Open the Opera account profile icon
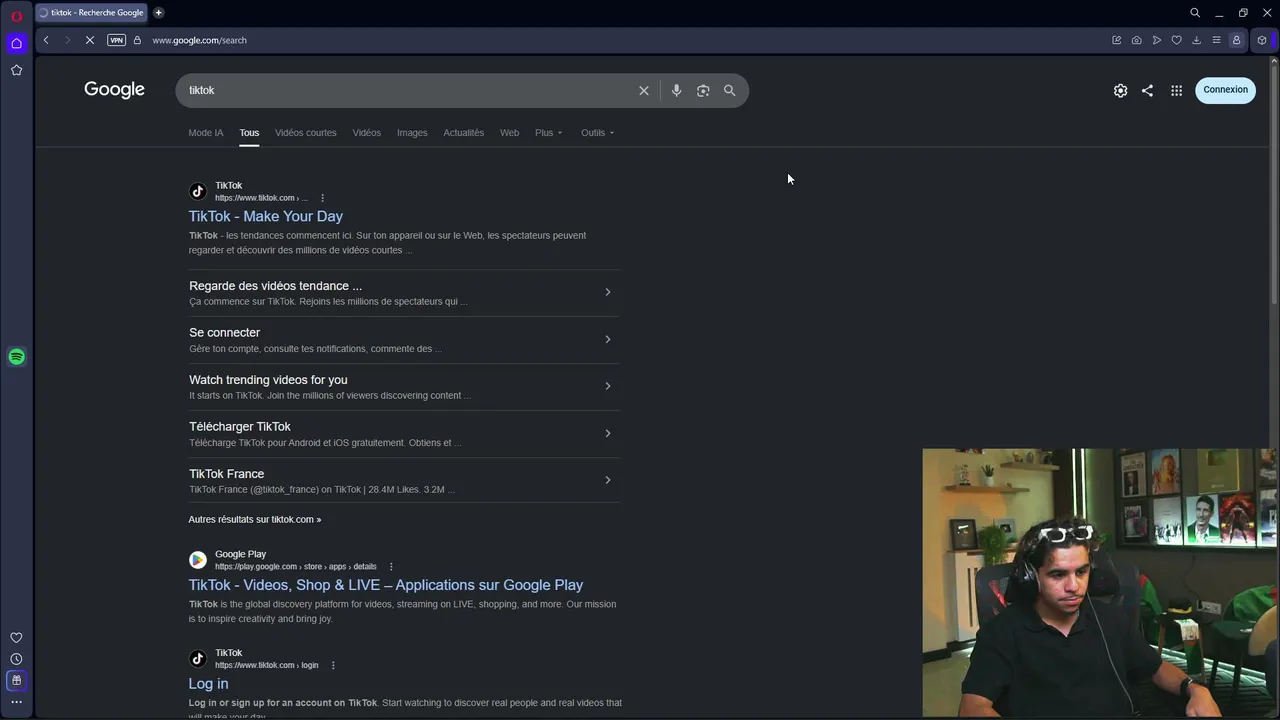This screenshot has height=720, width=1280. point(1236,40)
